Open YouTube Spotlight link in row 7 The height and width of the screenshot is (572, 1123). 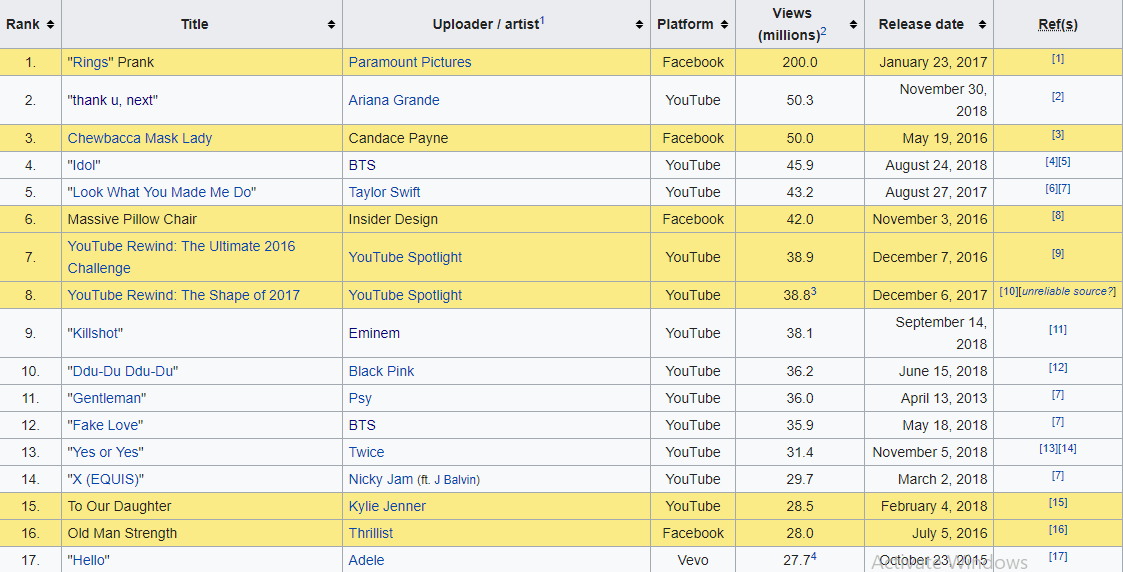click(x=405, y=257)
